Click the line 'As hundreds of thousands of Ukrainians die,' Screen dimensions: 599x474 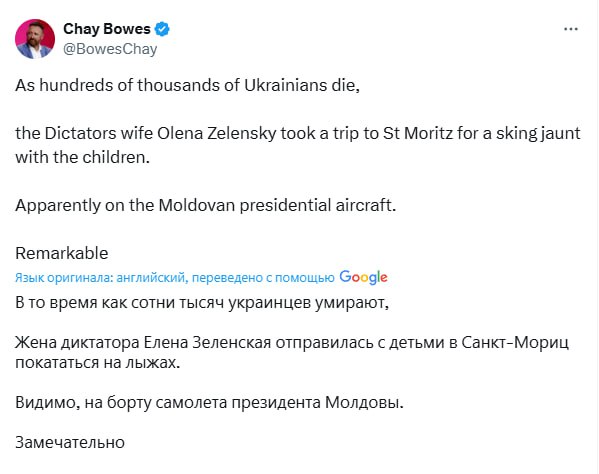188,85
